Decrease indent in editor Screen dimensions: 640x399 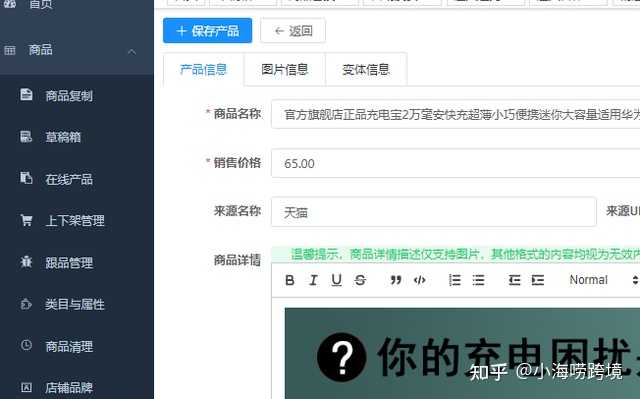(514, 280)
